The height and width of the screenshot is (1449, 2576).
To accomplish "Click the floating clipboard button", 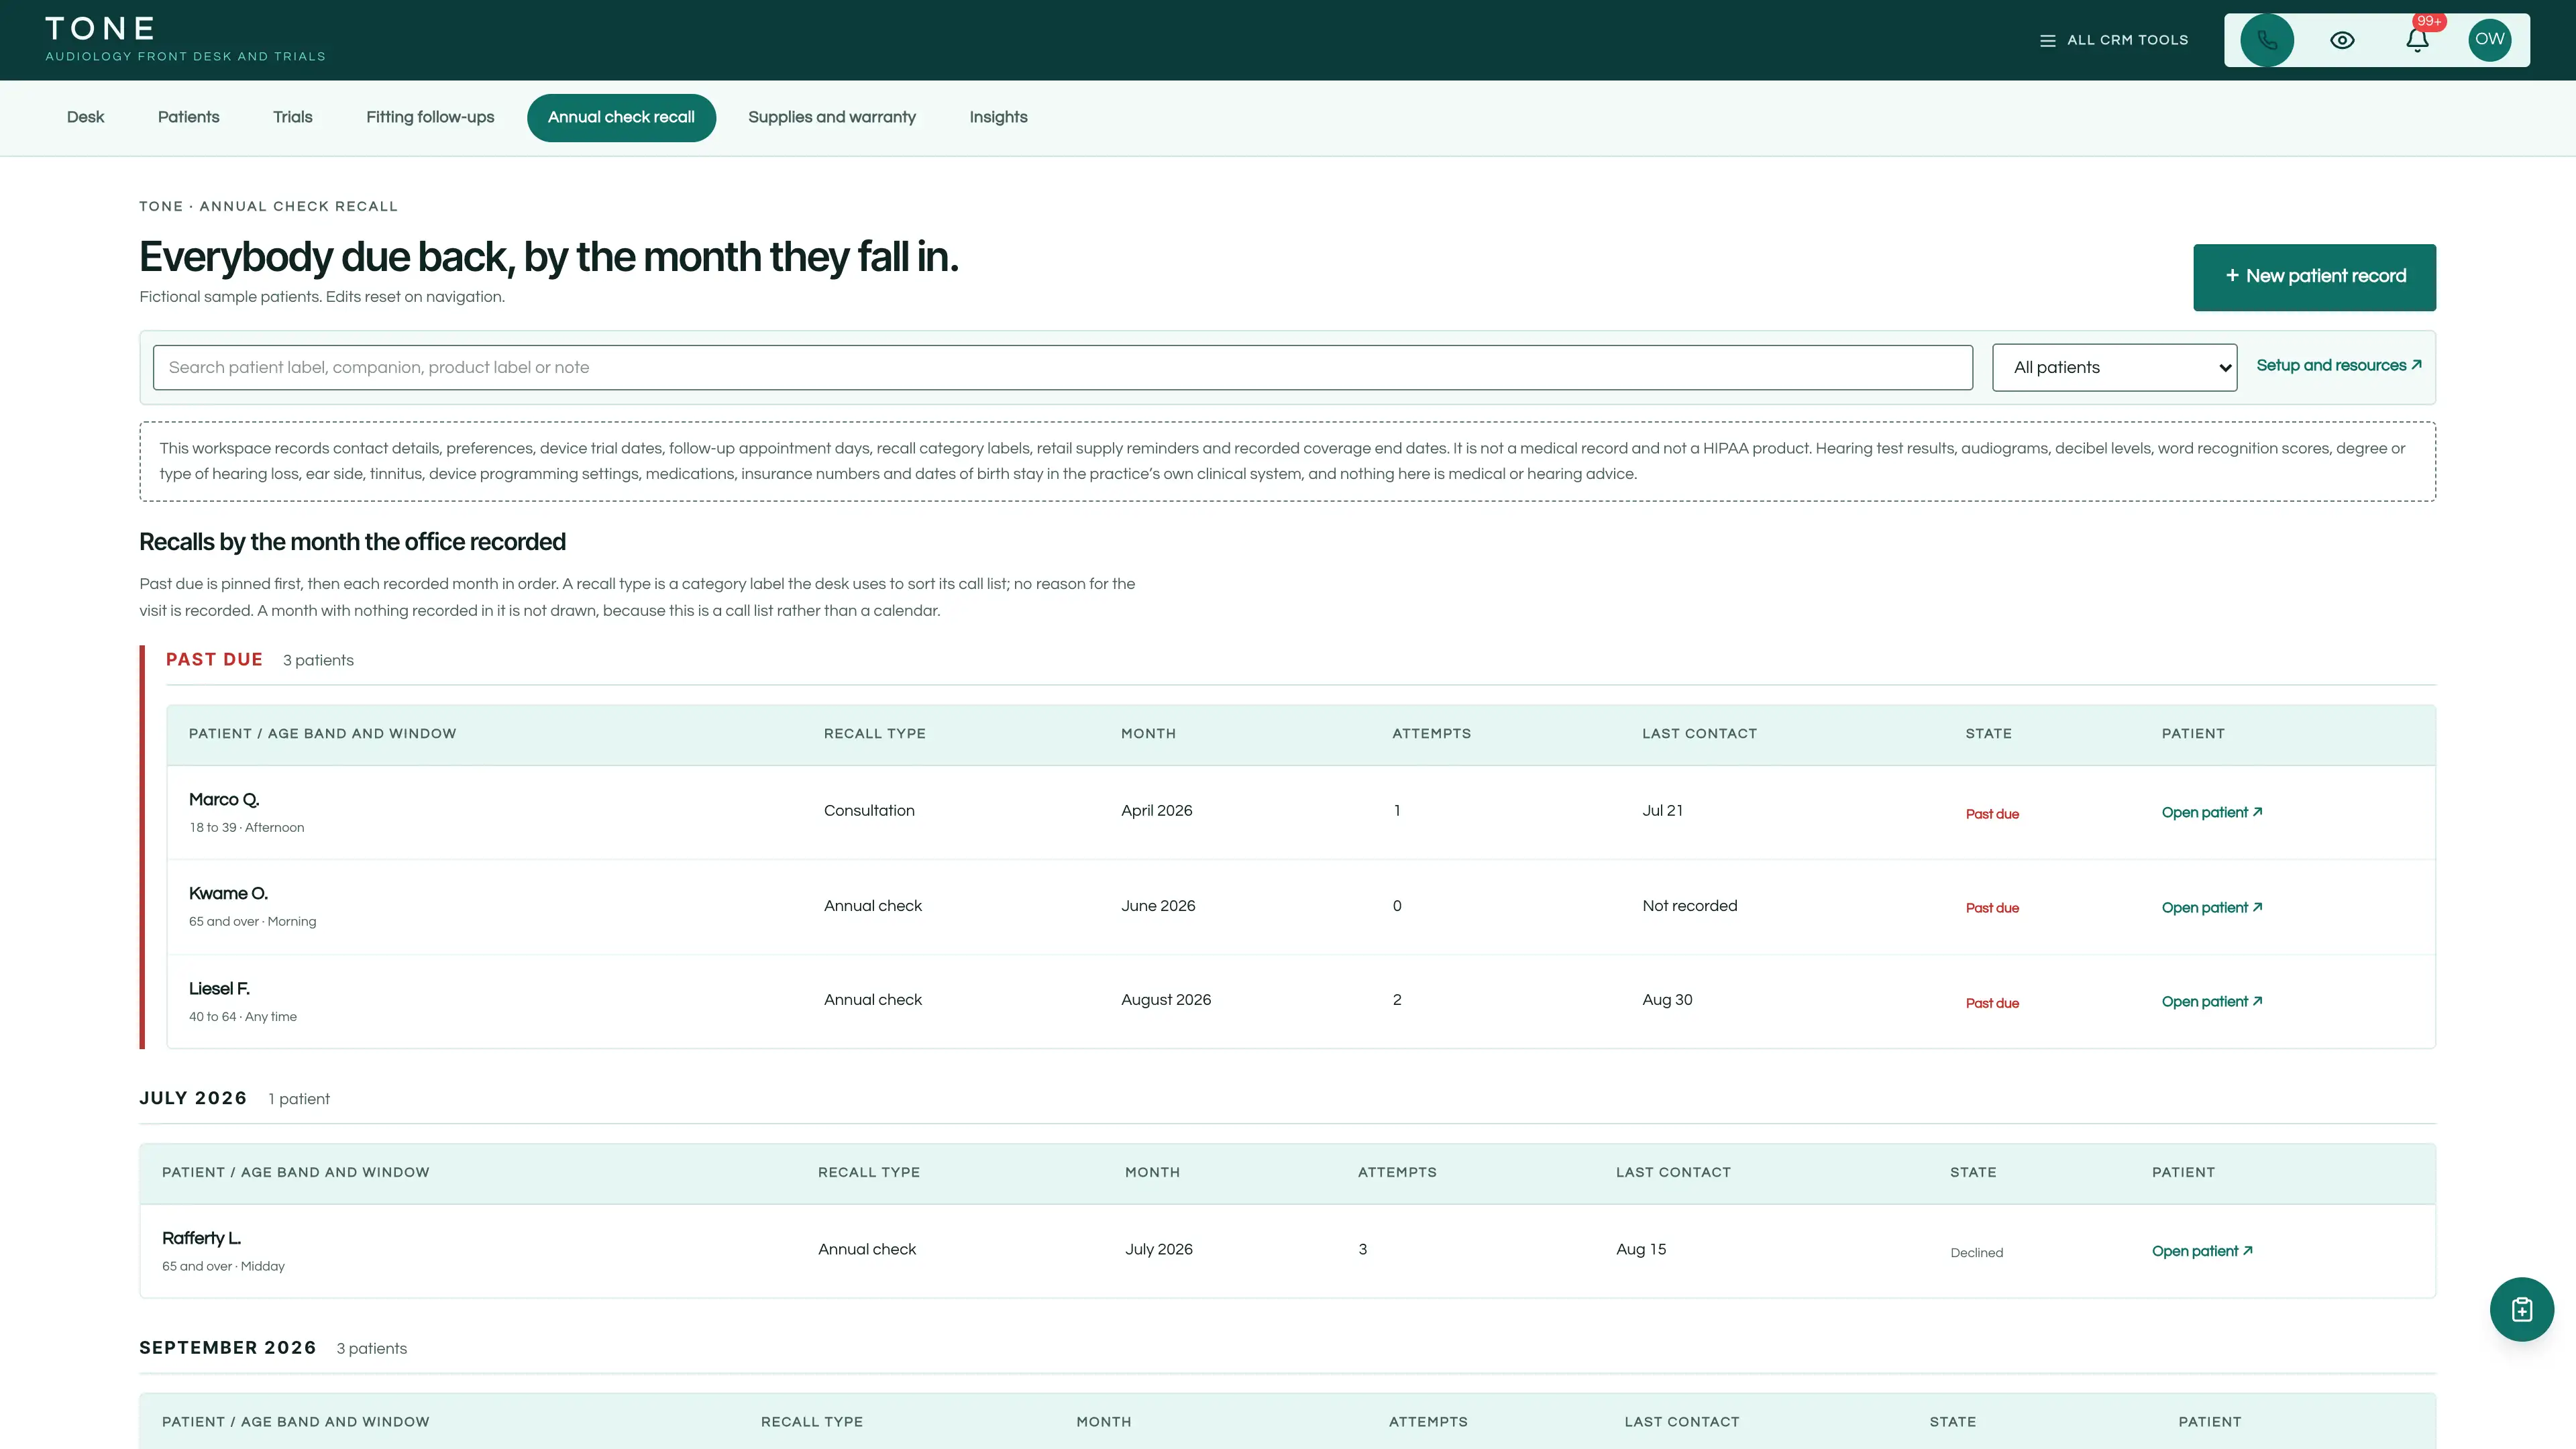I will pyautogui.click(x=2522, y=1309).
